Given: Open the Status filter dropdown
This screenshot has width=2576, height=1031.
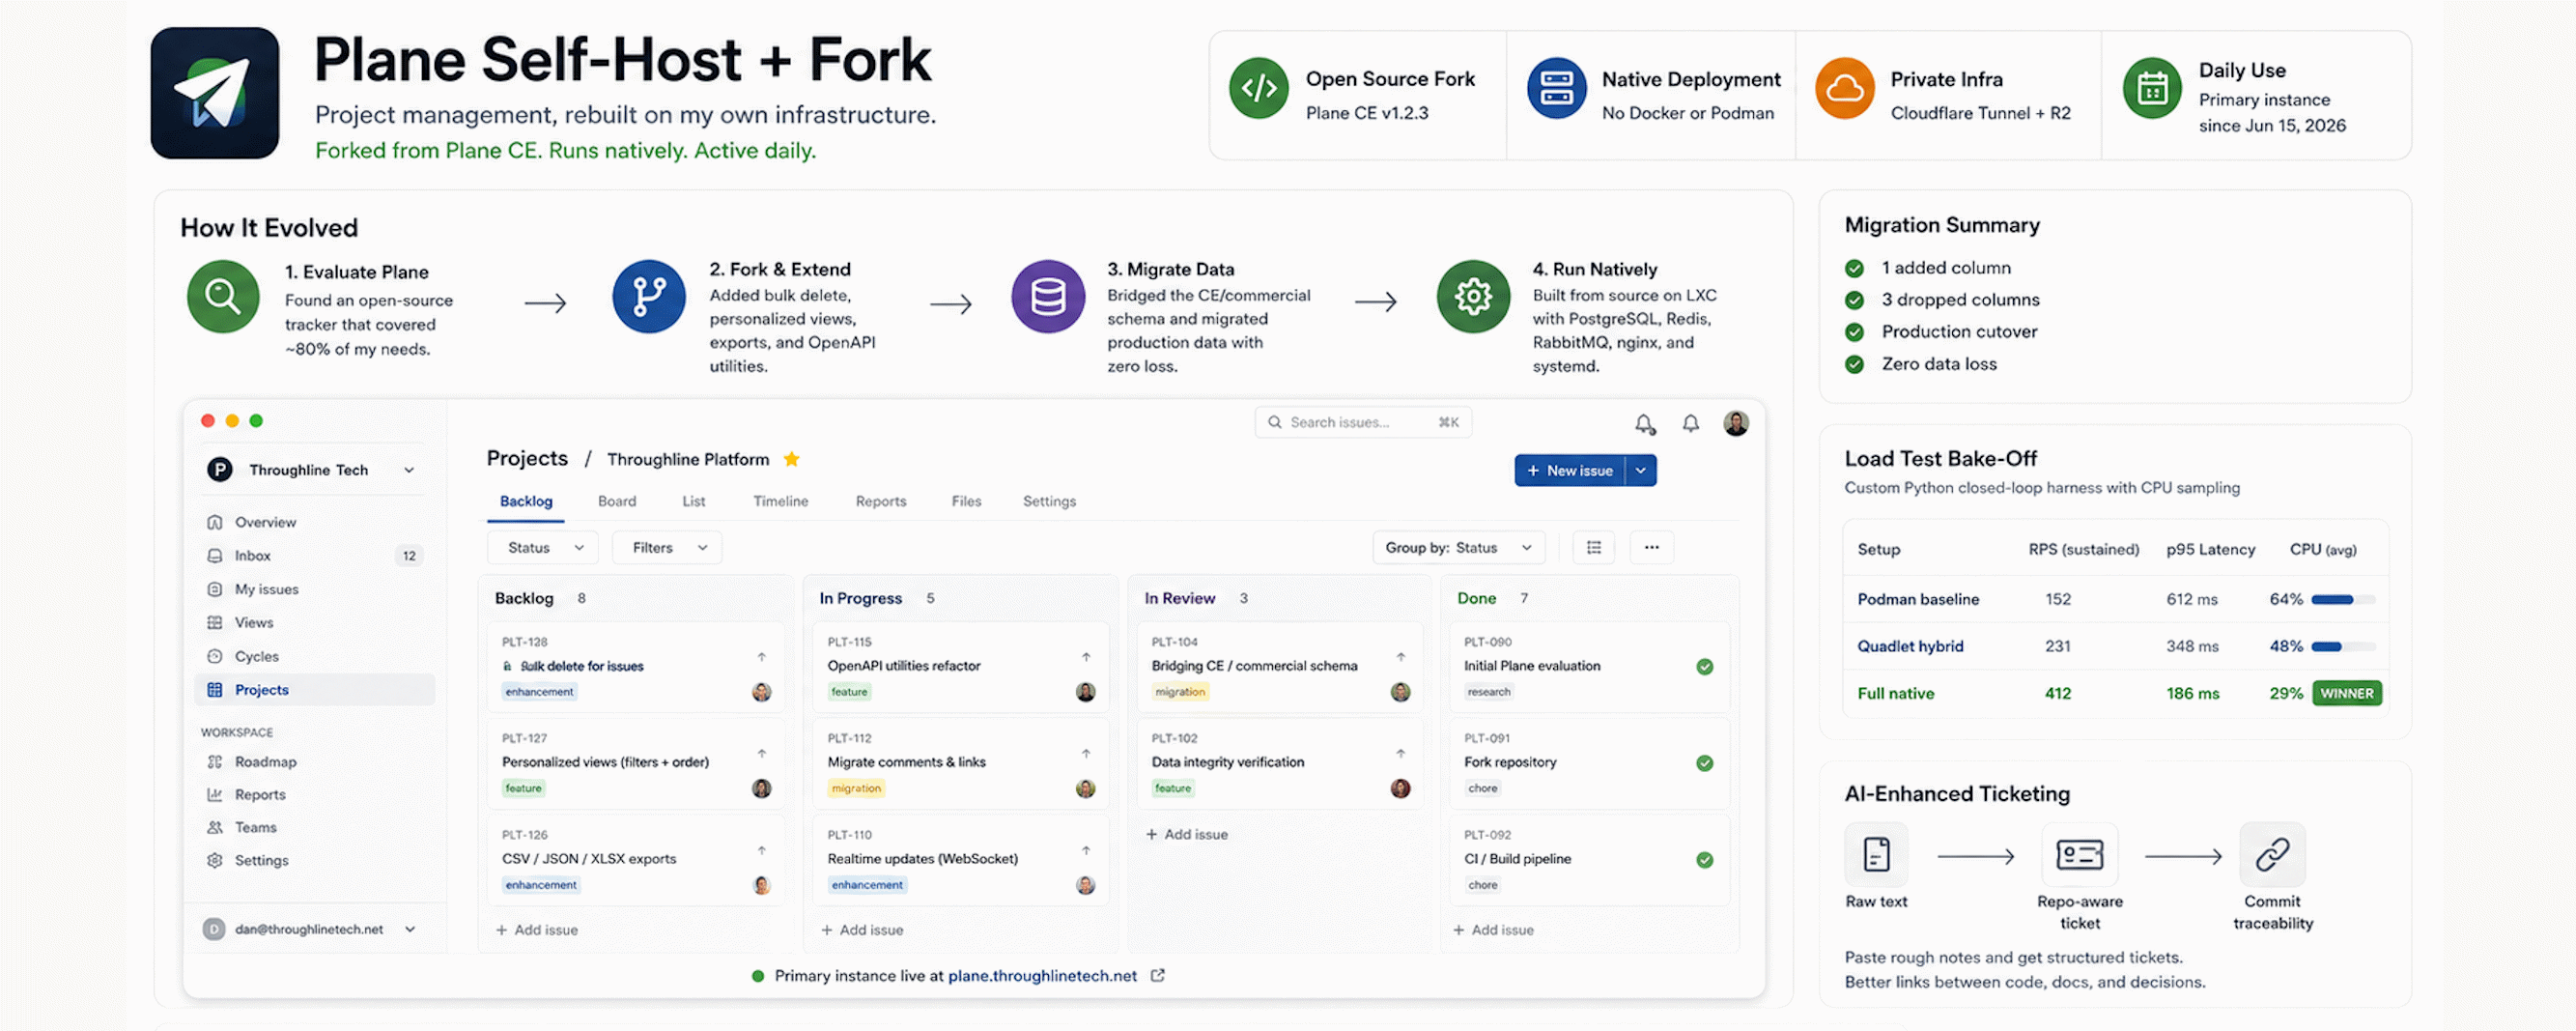Looking at the screenshot, I should click(543, 548).
